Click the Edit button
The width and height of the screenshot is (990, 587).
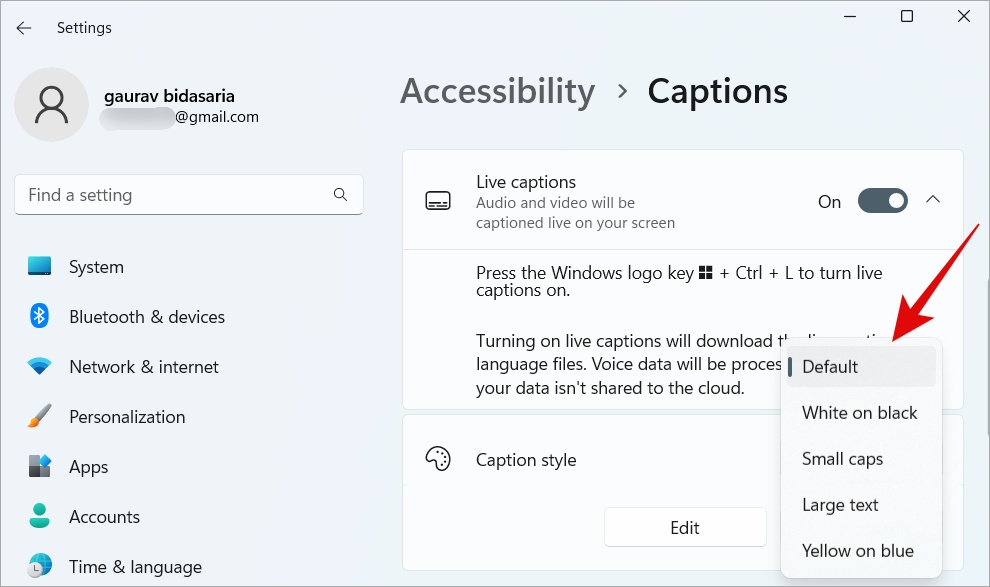click(685, 527)
